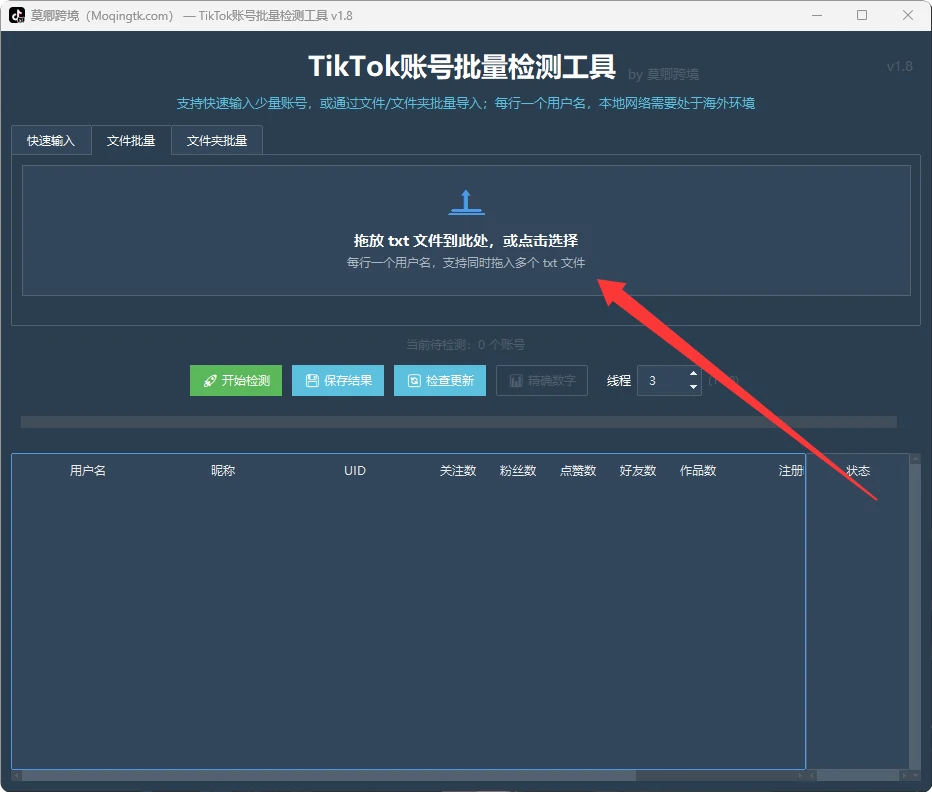Click the 当前待检测: 0 个账号 status text
932x792 pixels.
click(x=465, y=344)
